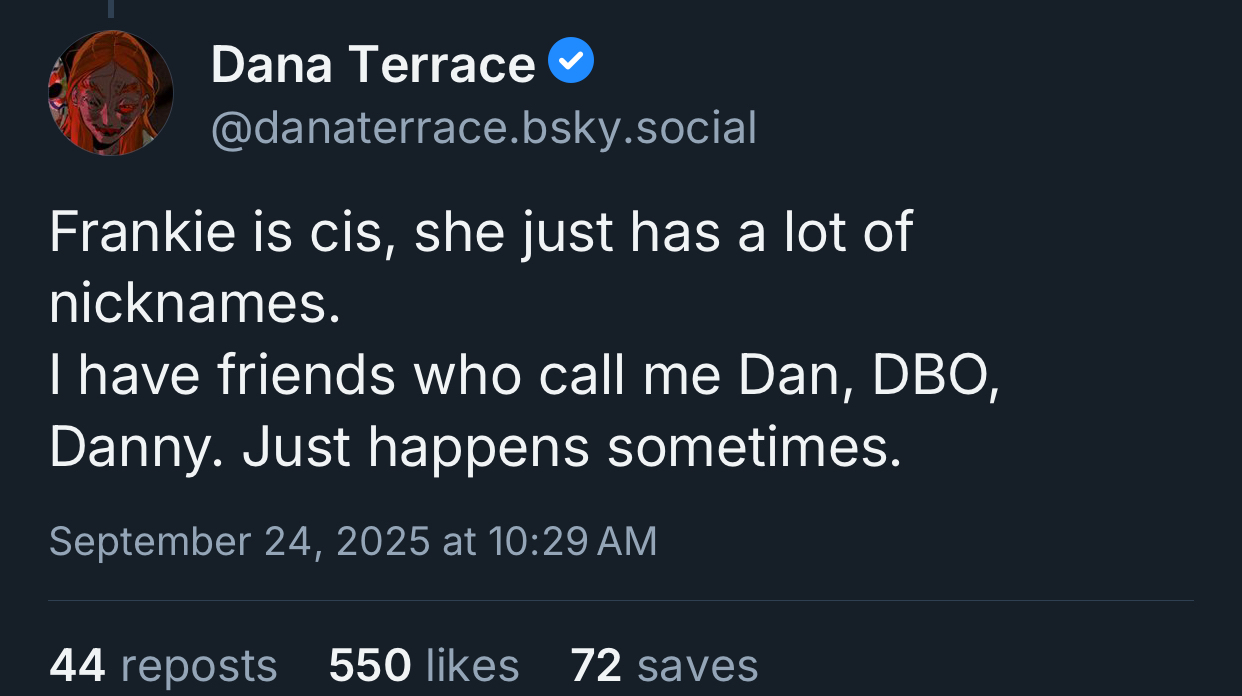The height and width of the screenshot is (696, 1242).
Task: Click the number 550 beside likes
Action: pos(369,665)
